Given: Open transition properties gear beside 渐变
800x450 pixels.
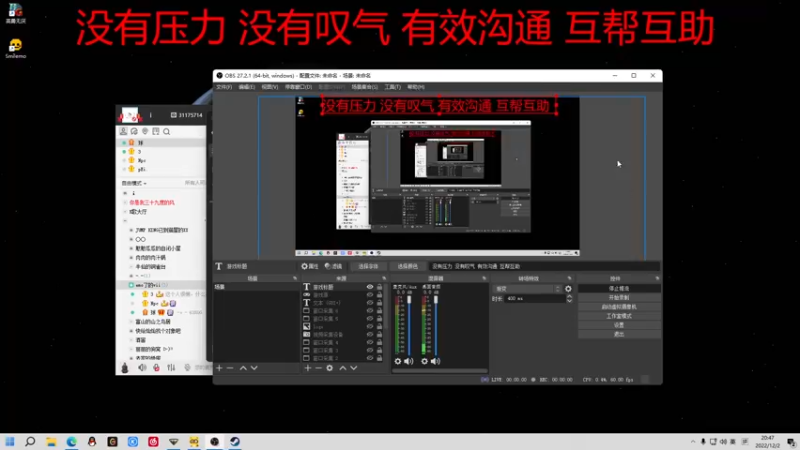Looking at the screenshot, I should (x=568, y=289).
